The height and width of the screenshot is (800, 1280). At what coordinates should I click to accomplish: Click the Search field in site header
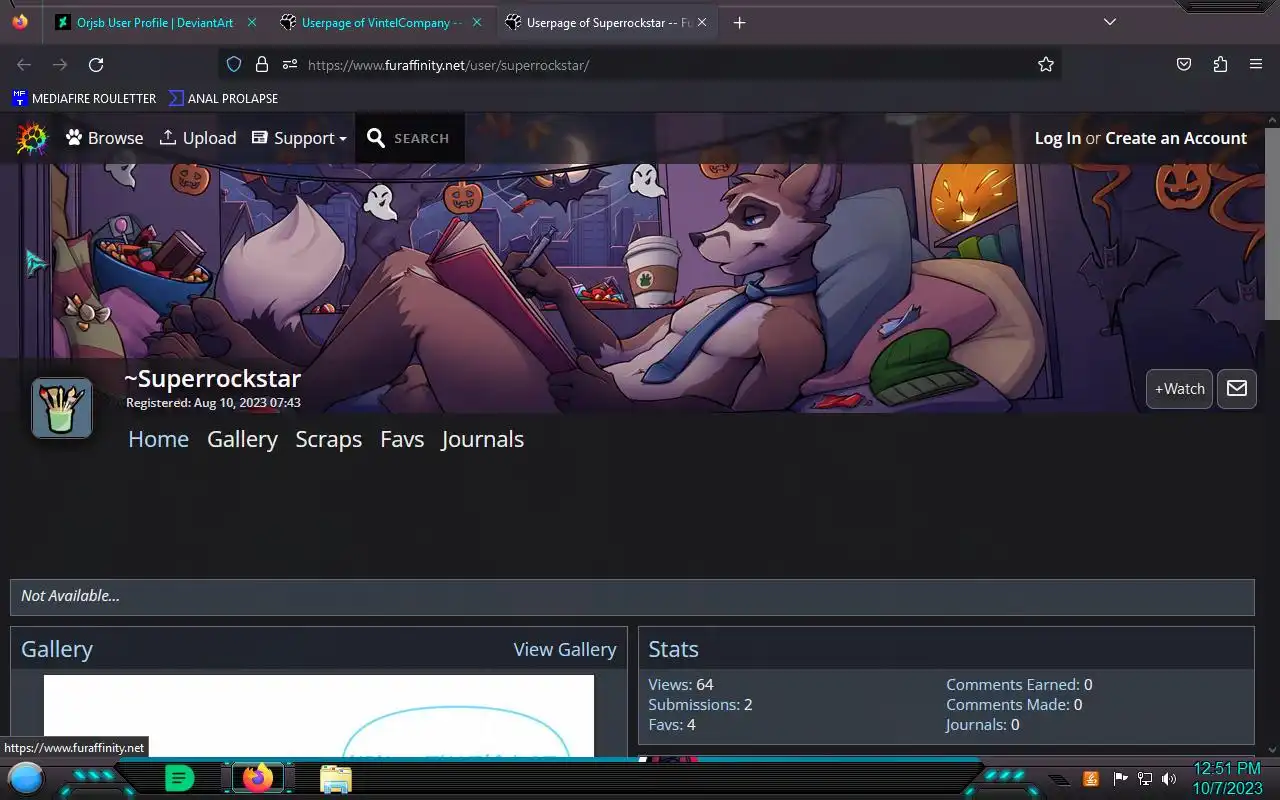coord(409,138)
